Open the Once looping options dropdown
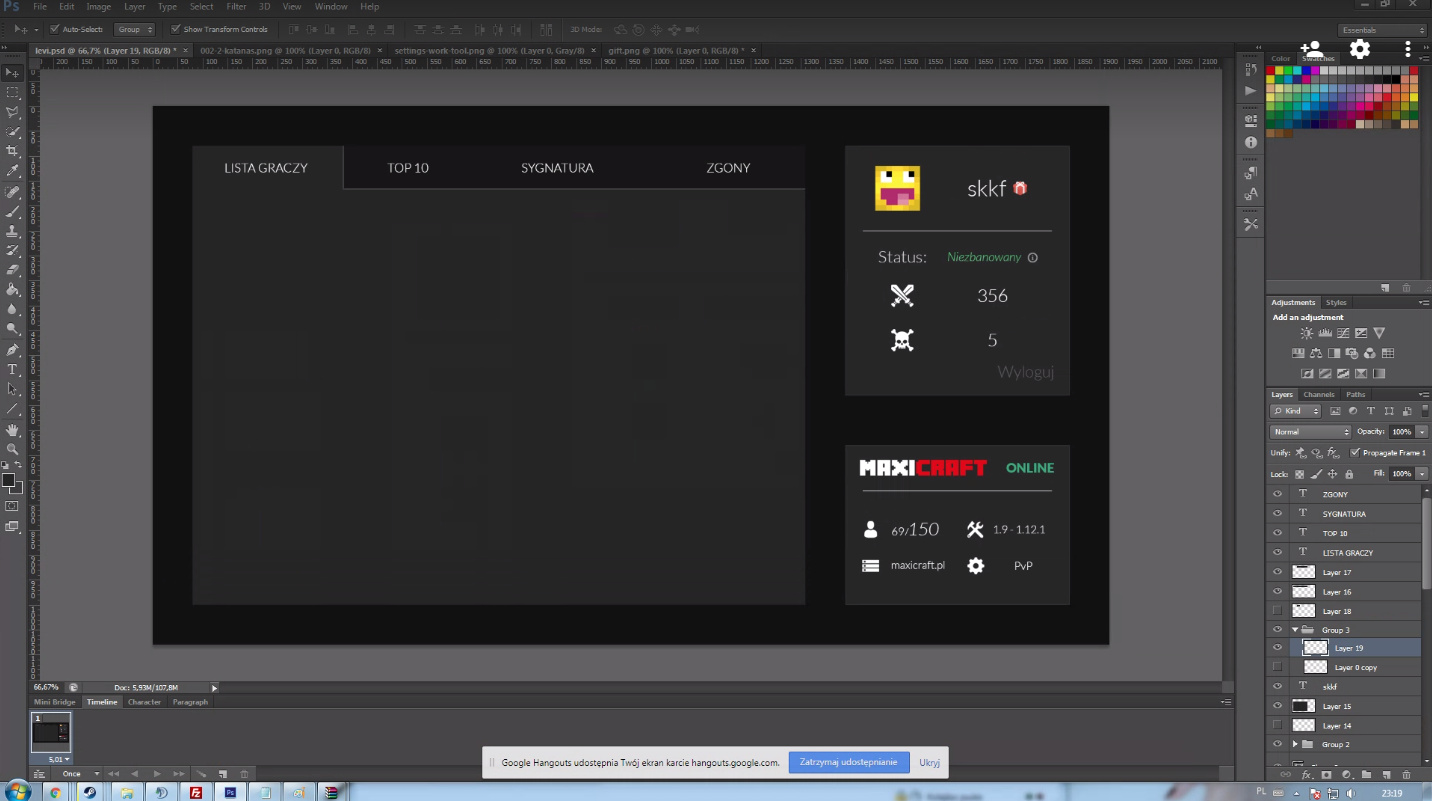The height and width of the screenshot is (801, 1432). point(80,774)
